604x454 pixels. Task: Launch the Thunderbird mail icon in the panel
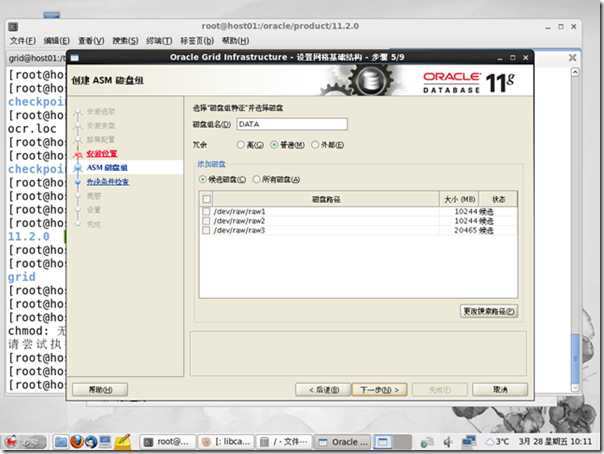click(91, 442)
